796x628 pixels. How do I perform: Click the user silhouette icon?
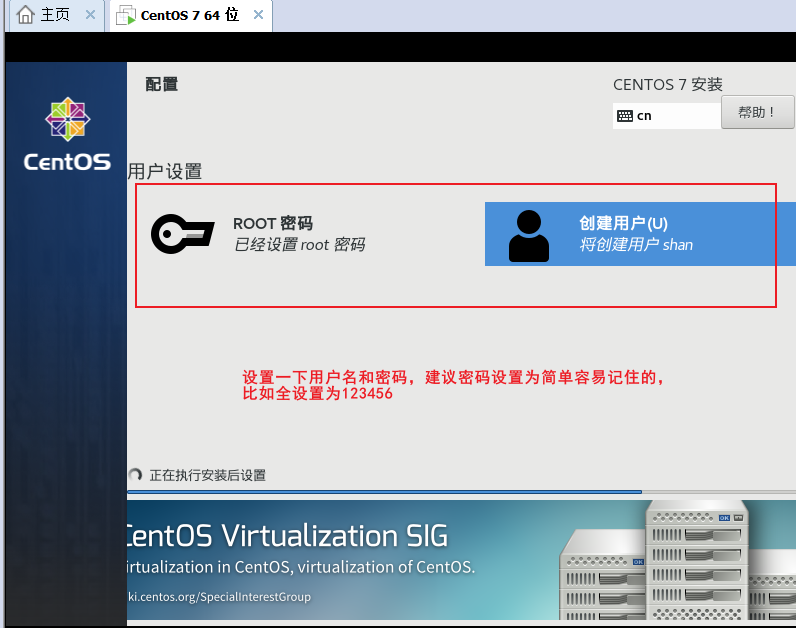click(528, 236)
